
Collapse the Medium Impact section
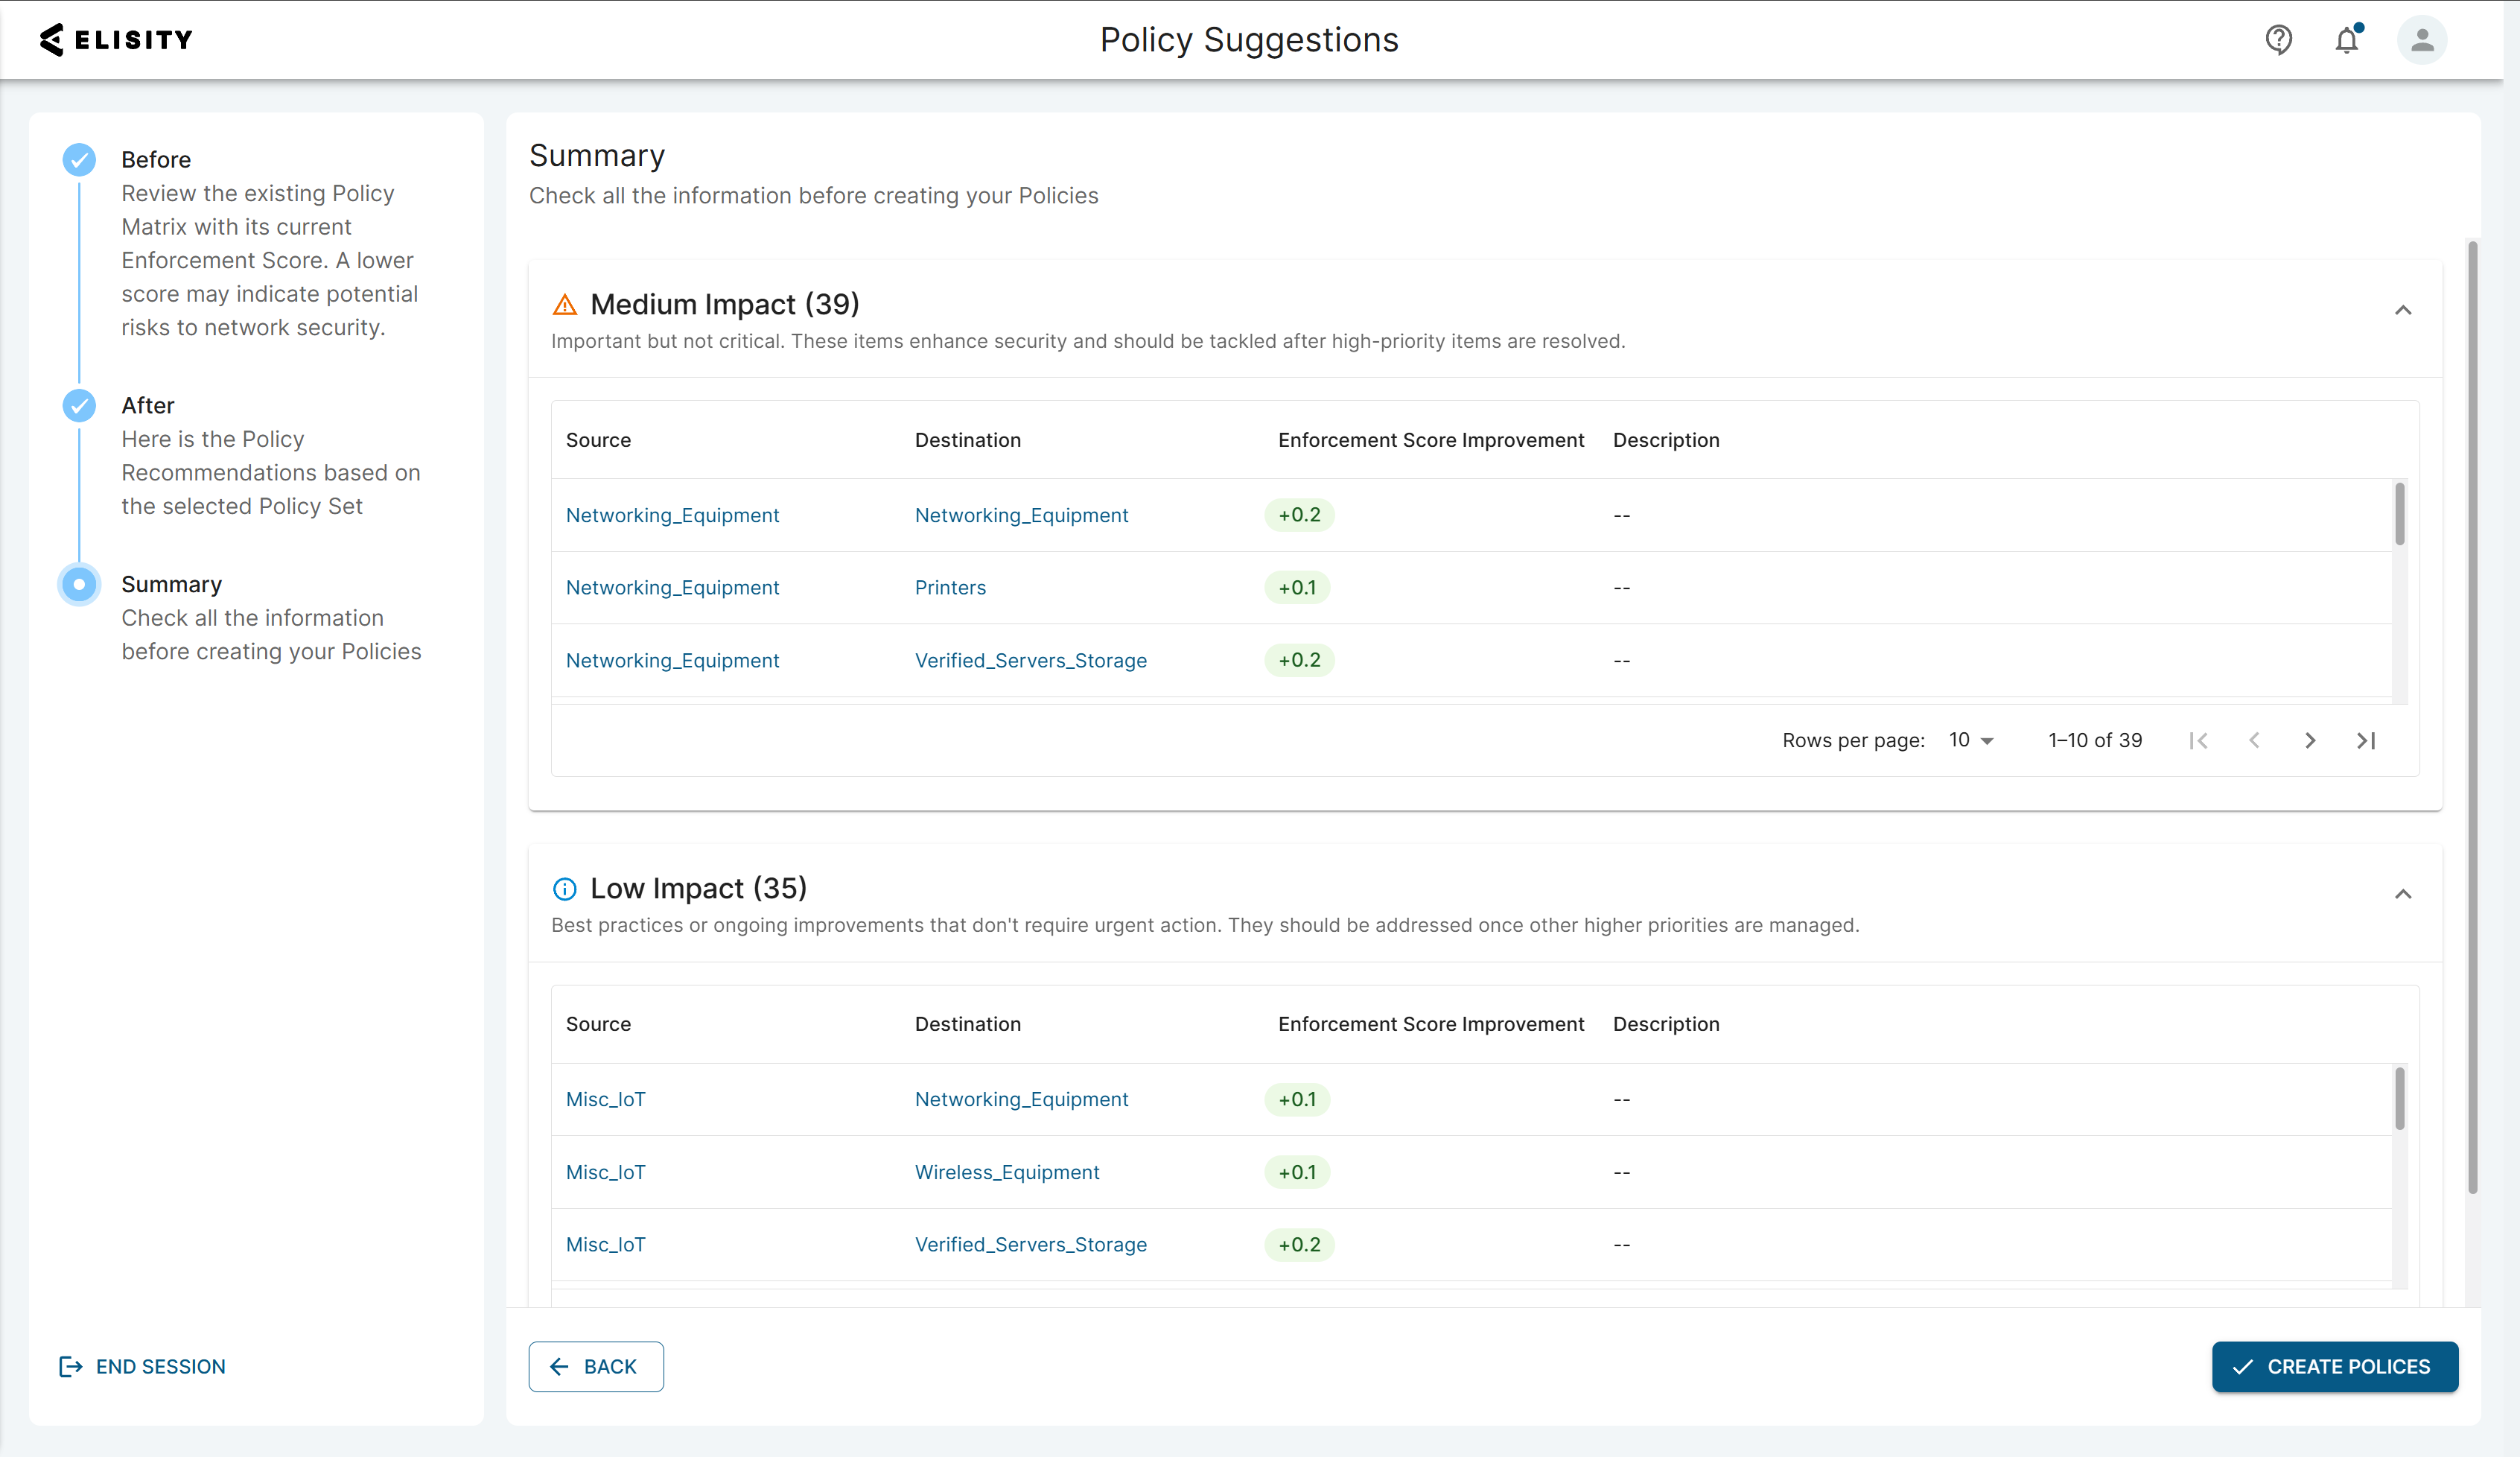(2402, 311)
